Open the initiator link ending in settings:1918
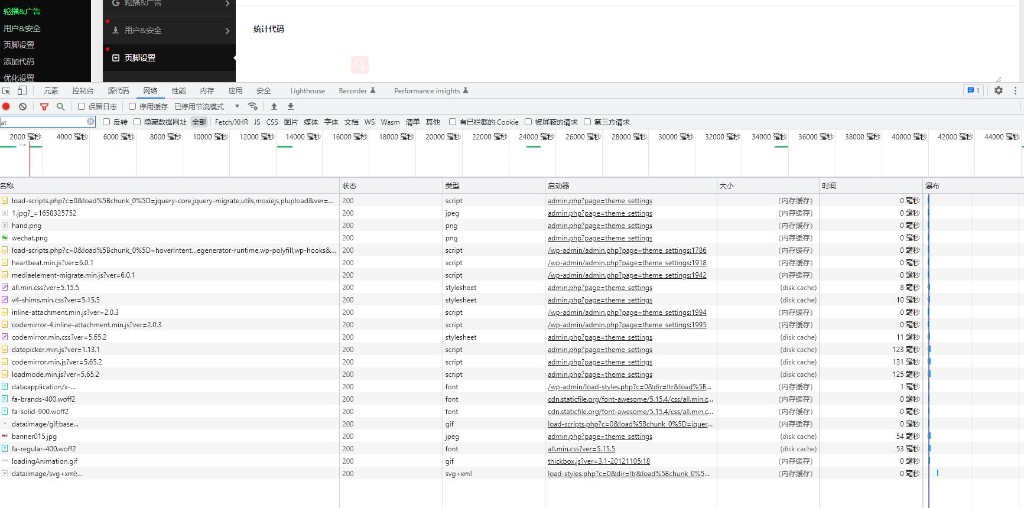Image resolution: width=1024 pixels, height=508 pixels. click(x=627, y=262)
